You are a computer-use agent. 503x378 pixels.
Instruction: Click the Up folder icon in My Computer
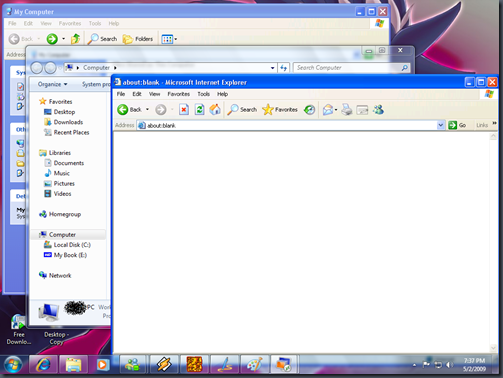[76, 39]
